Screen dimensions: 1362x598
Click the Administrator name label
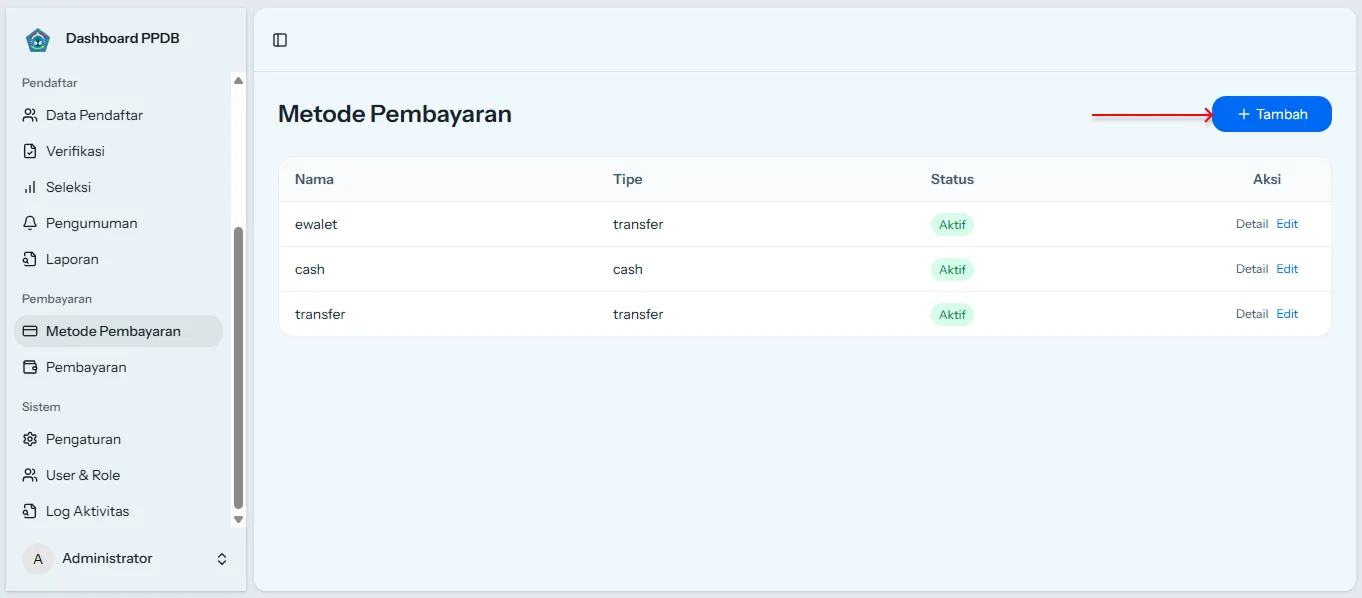[107, 558]
